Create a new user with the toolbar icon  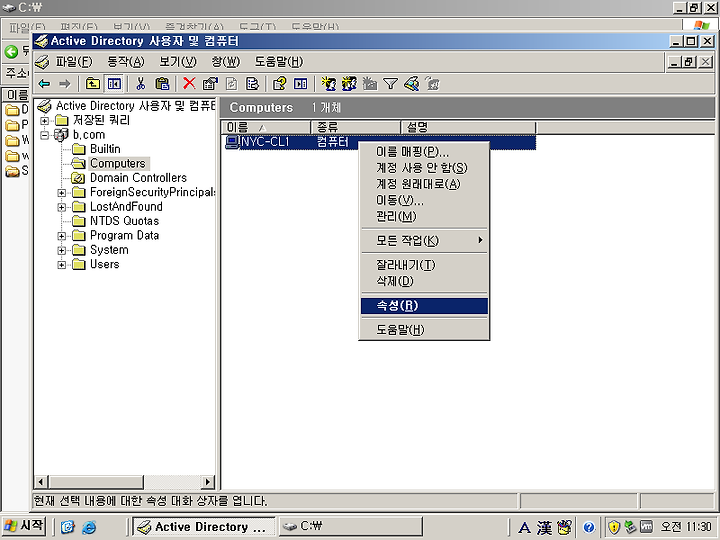[x=328, y=84]
